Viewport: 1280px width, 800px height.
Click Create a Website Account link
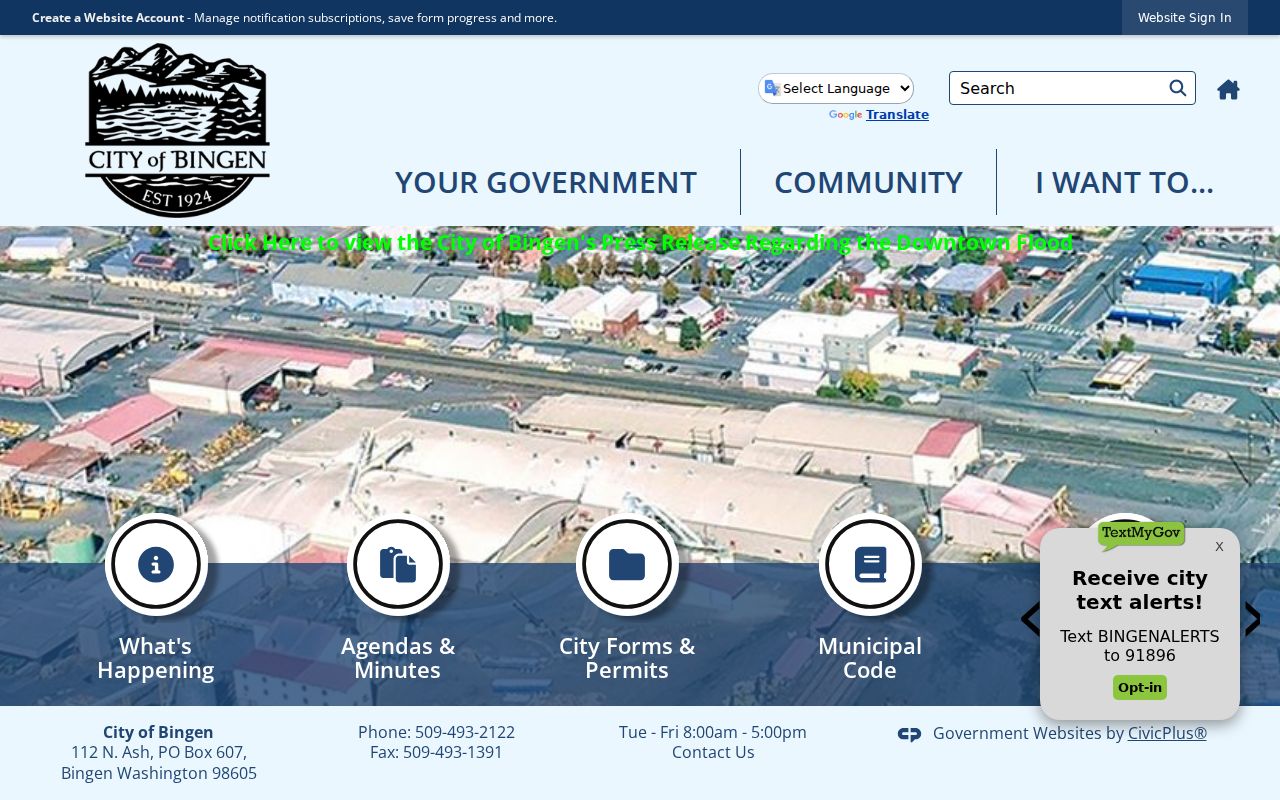[x=108, y=17]
